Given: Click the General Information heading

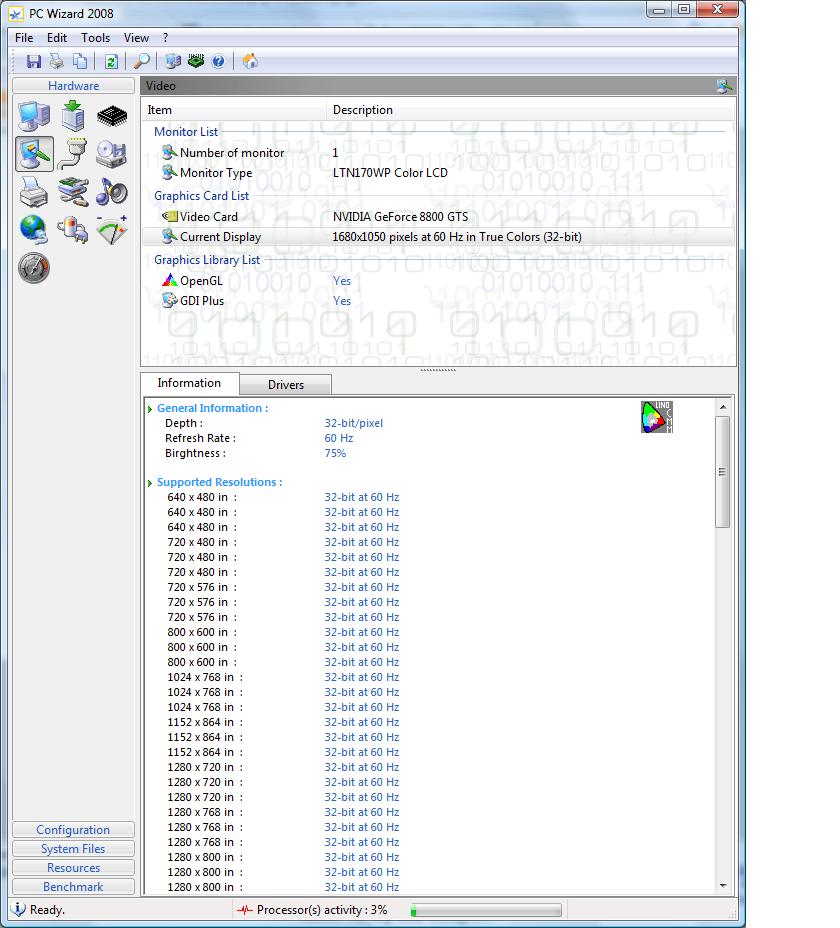Looking at the screenshot, I should click(213, 408).
